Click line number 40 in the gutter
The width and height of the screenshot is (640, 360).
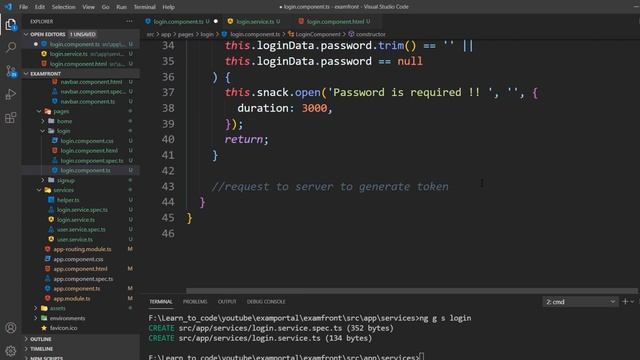point(168,139)
